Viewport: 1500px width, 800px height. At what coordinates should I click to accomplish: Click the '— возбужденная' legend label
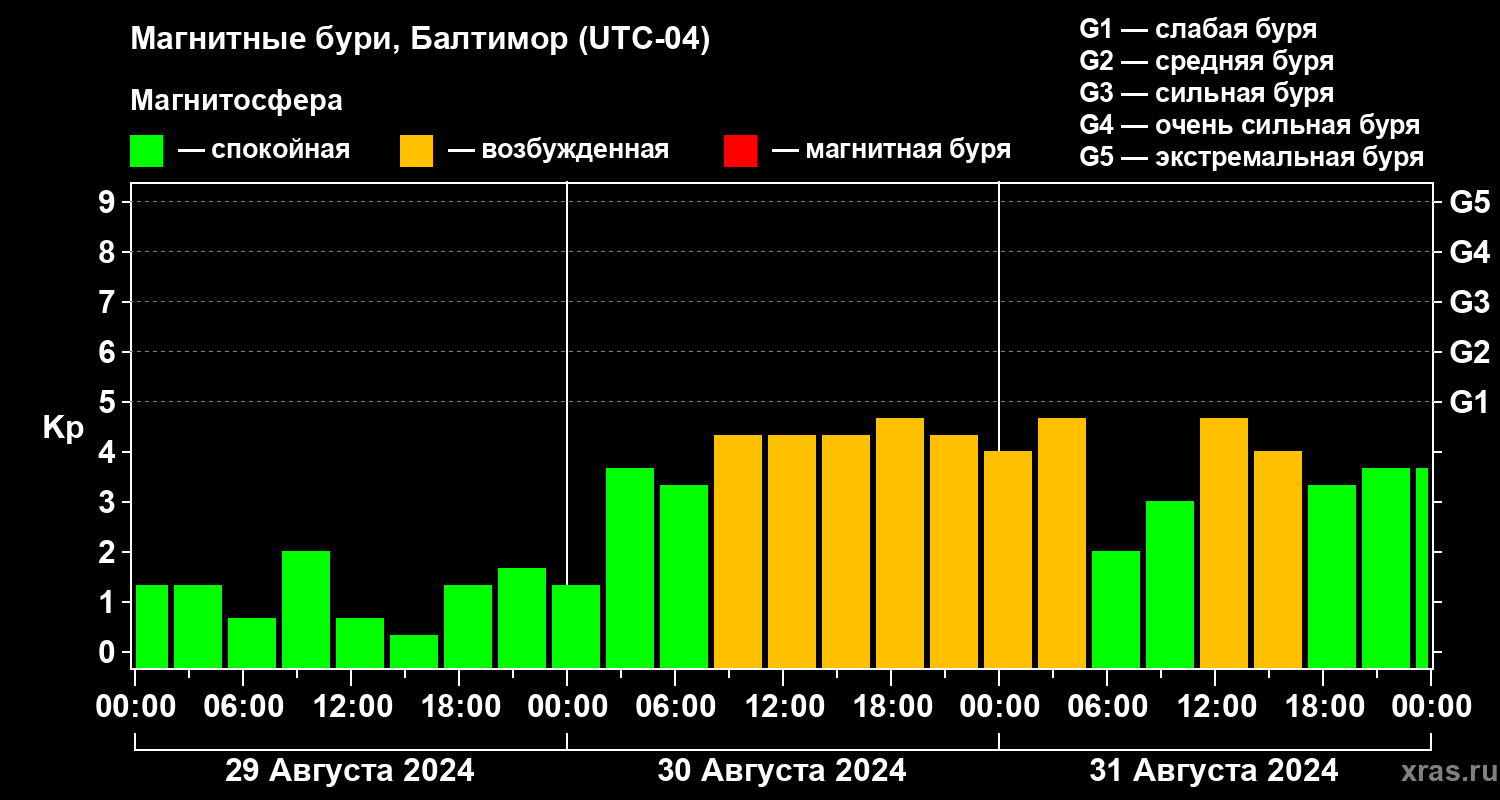(x=559, y=150)
